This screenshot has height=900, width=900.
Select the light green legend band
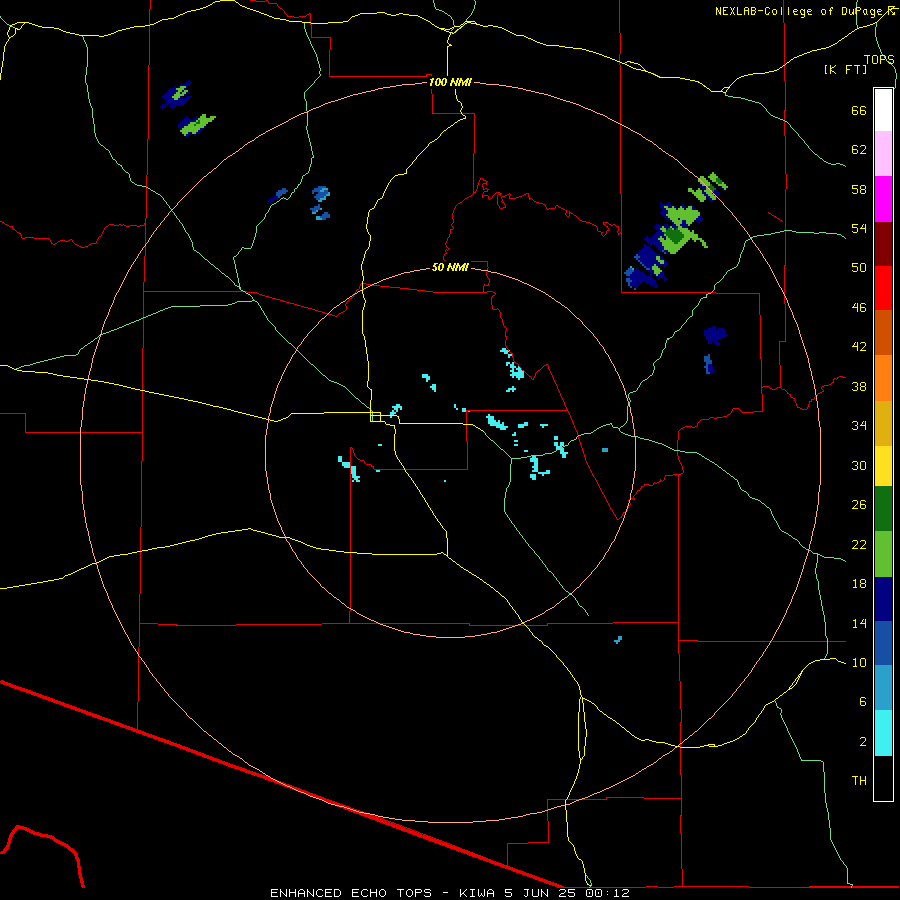[883, 554]
